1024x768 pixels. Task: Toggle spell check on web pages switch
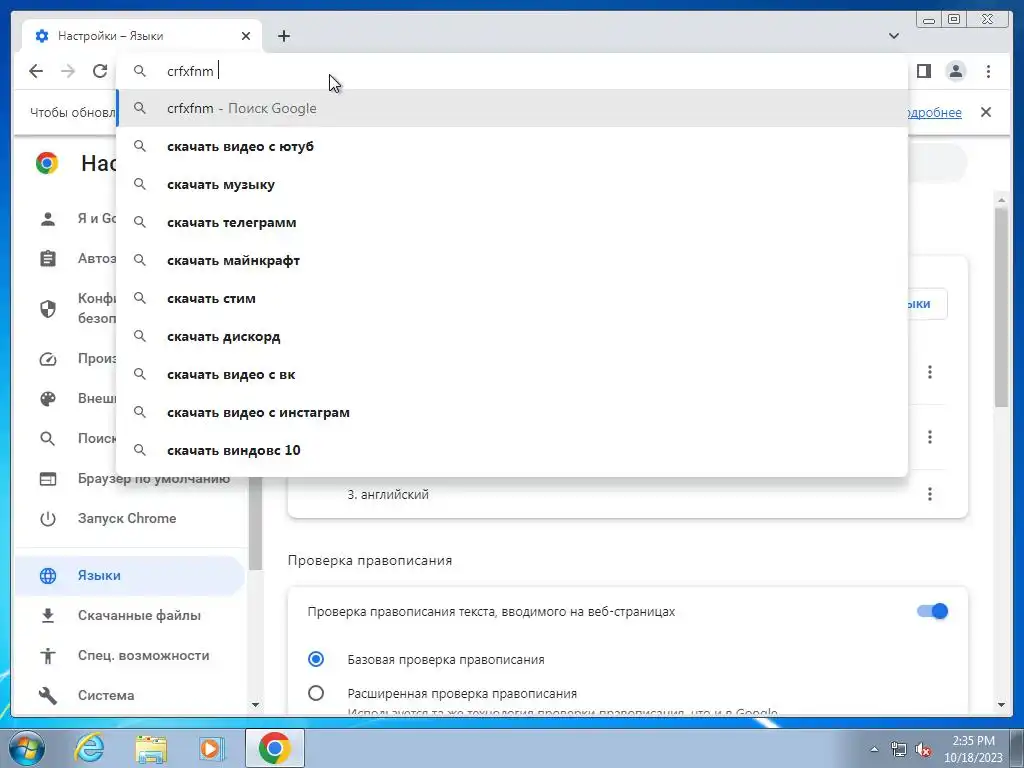click(933, 611)
